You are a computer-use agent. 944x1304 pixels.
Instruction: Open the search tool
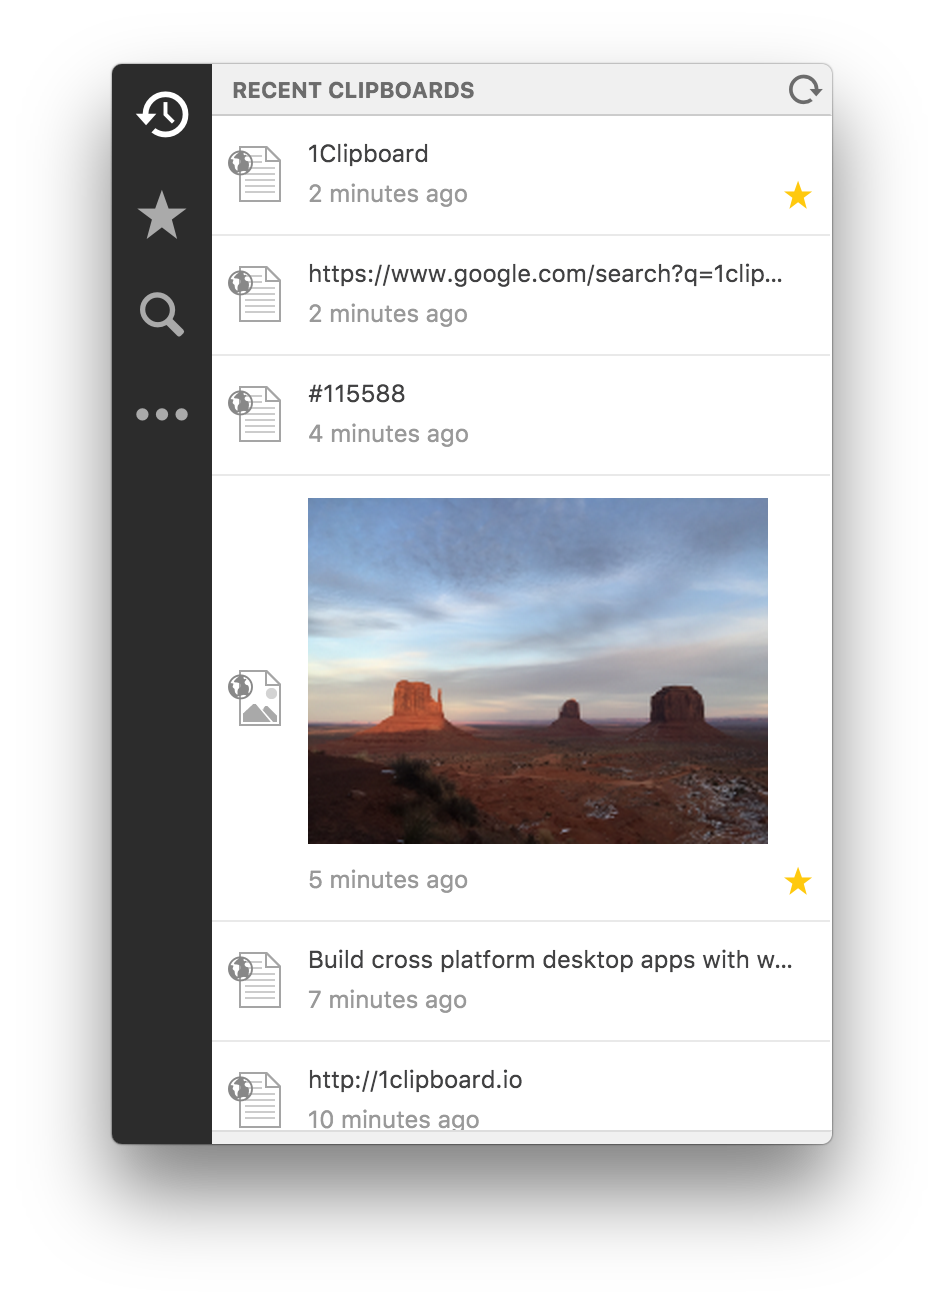(161, 314)
